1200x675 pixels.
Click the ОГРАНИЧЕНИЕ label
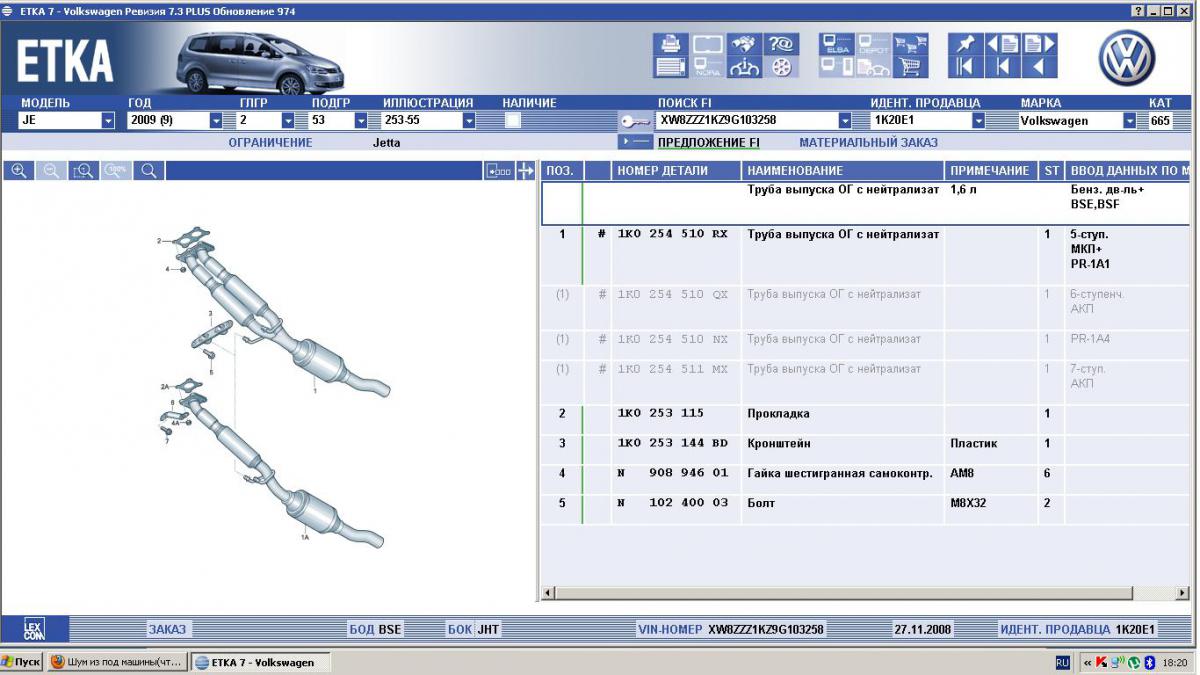(x=270, y=143)
